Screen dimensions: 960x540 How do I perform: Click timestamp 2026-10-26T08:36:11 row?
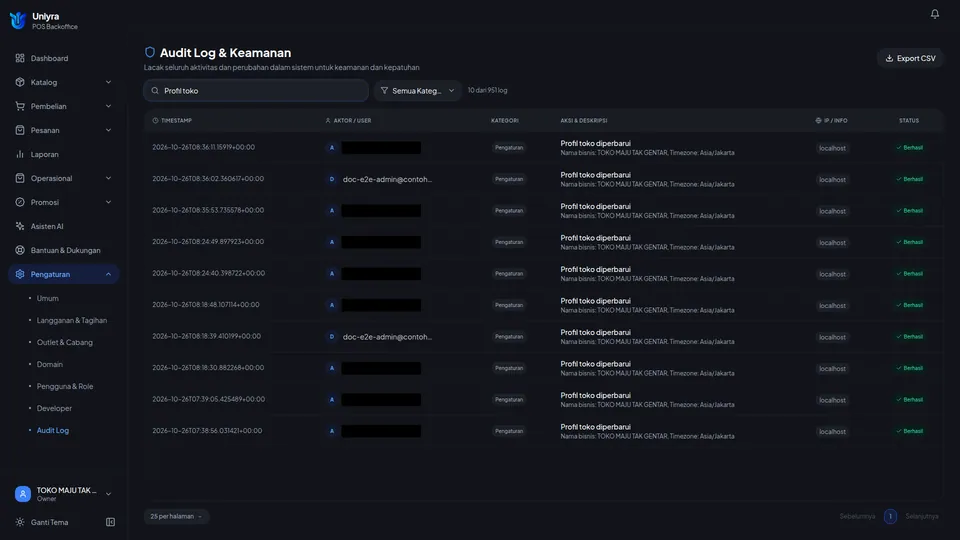pos(203,148)
